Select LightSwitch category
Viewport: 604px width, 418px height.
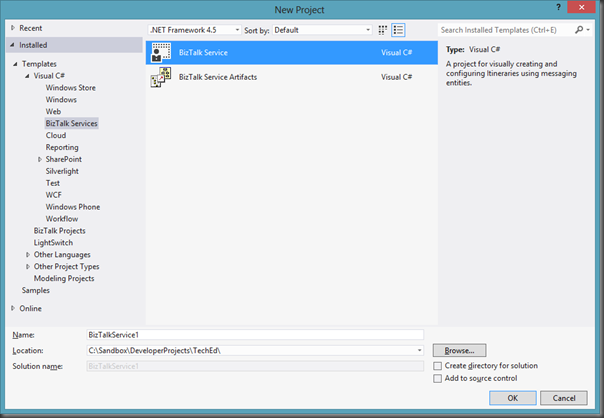pyautogui.click(x=53, y=243)
